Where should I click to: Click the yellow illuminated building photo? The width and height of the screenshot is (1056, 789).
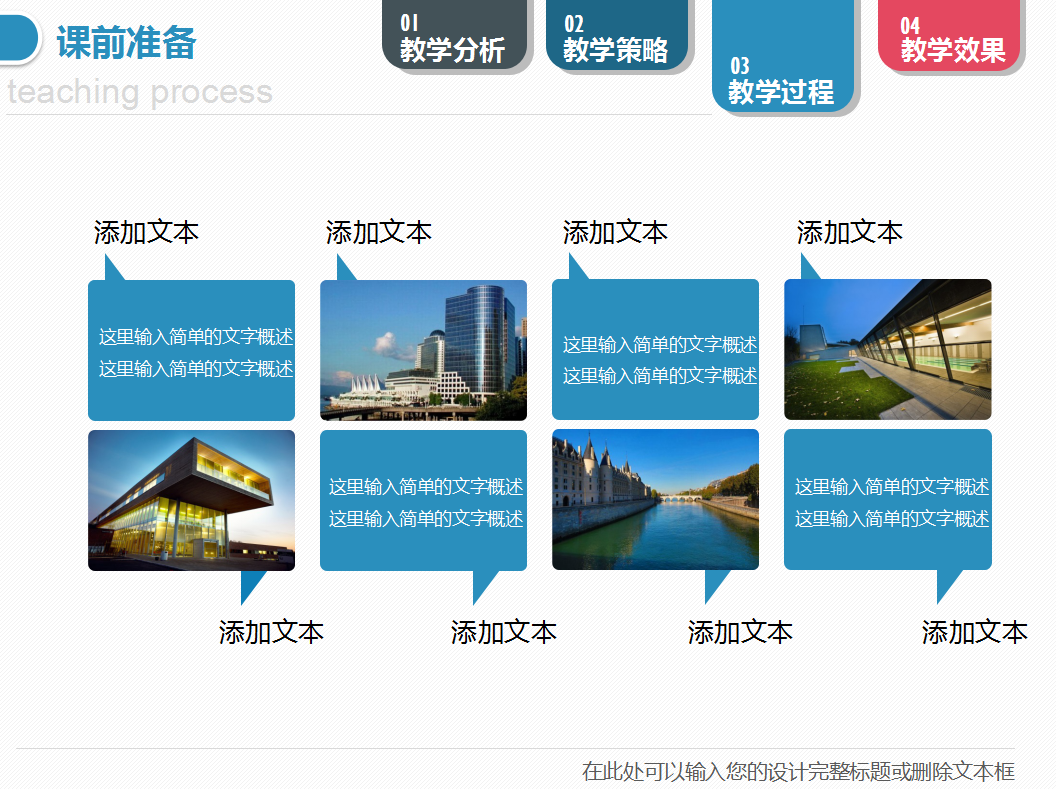pos(191,500)
